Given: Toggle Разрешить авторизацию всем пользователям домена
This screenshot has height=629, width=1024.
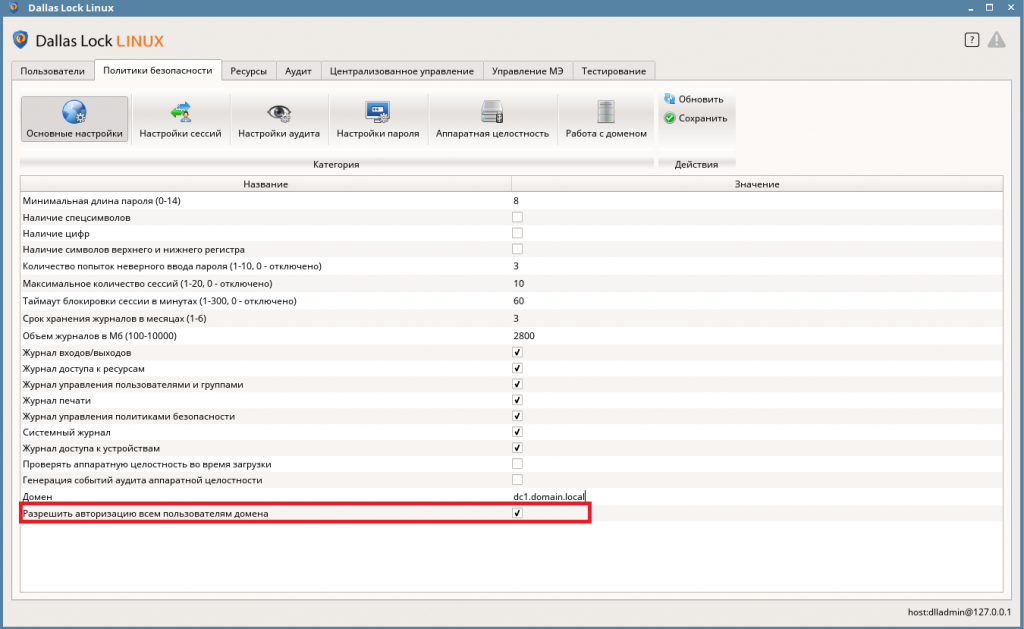Looking at the screenshot, I should 517,513.
